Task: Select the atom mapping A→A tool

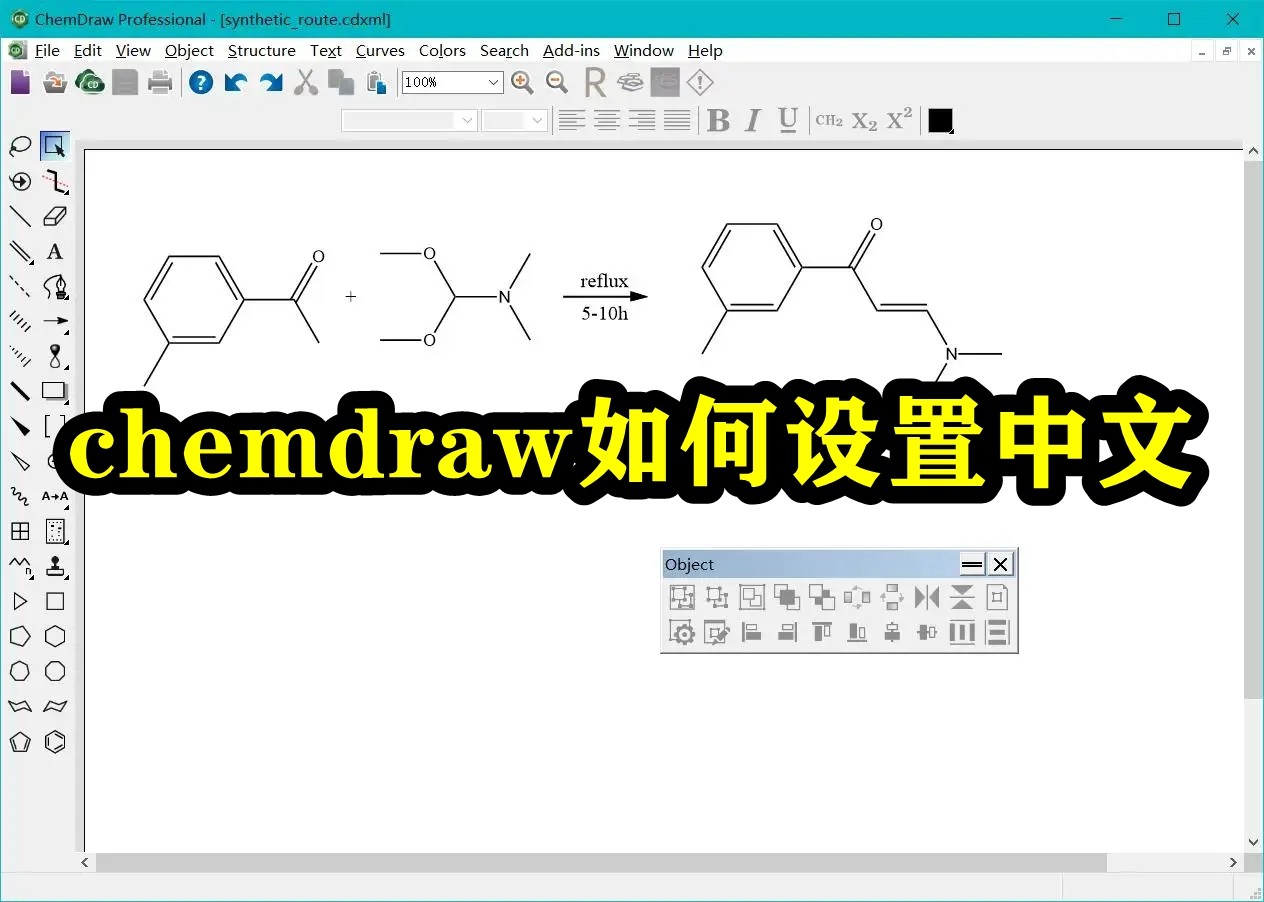Action: pyautogui.click(x=55, y=496)
